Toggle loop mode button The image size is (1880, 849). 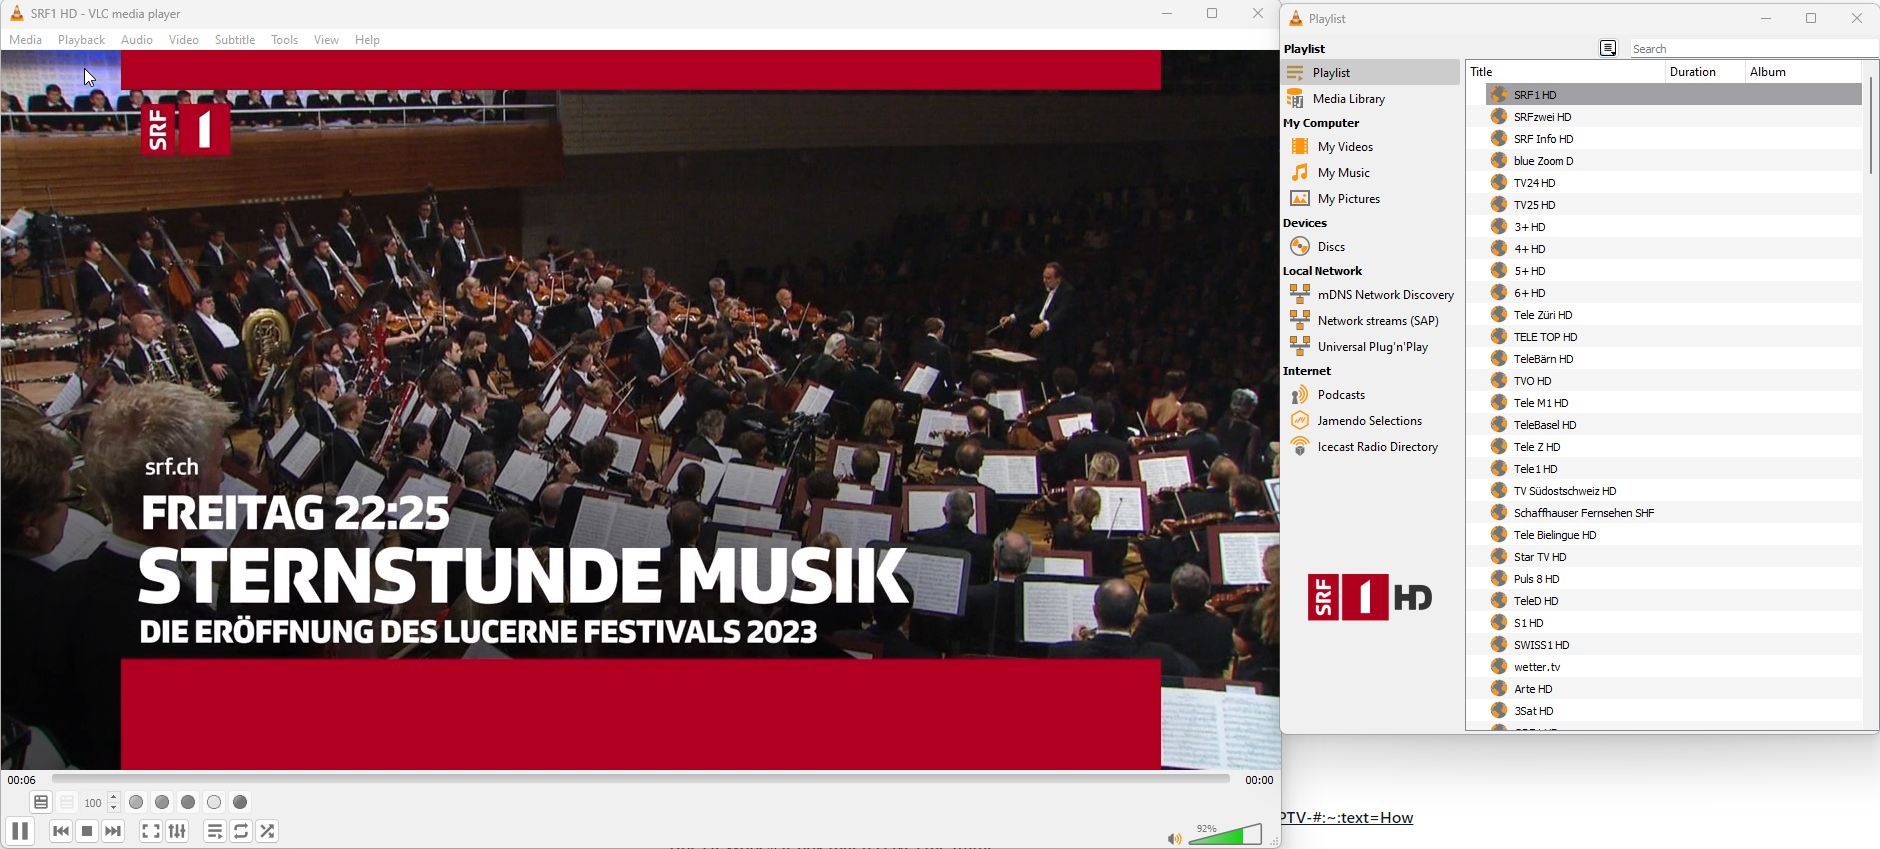pos(241,831)
